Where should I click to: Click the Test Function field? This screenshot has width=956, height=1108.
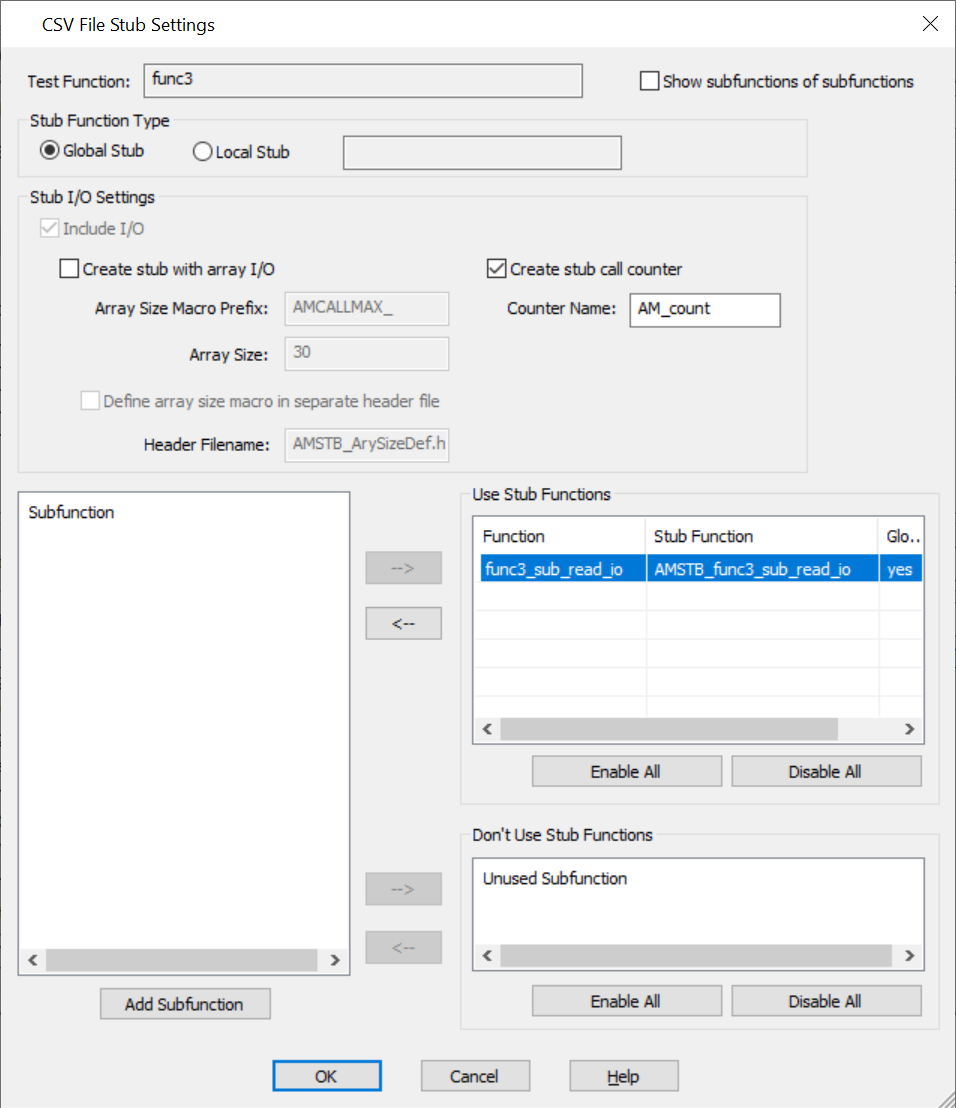[x=363, y=81]
